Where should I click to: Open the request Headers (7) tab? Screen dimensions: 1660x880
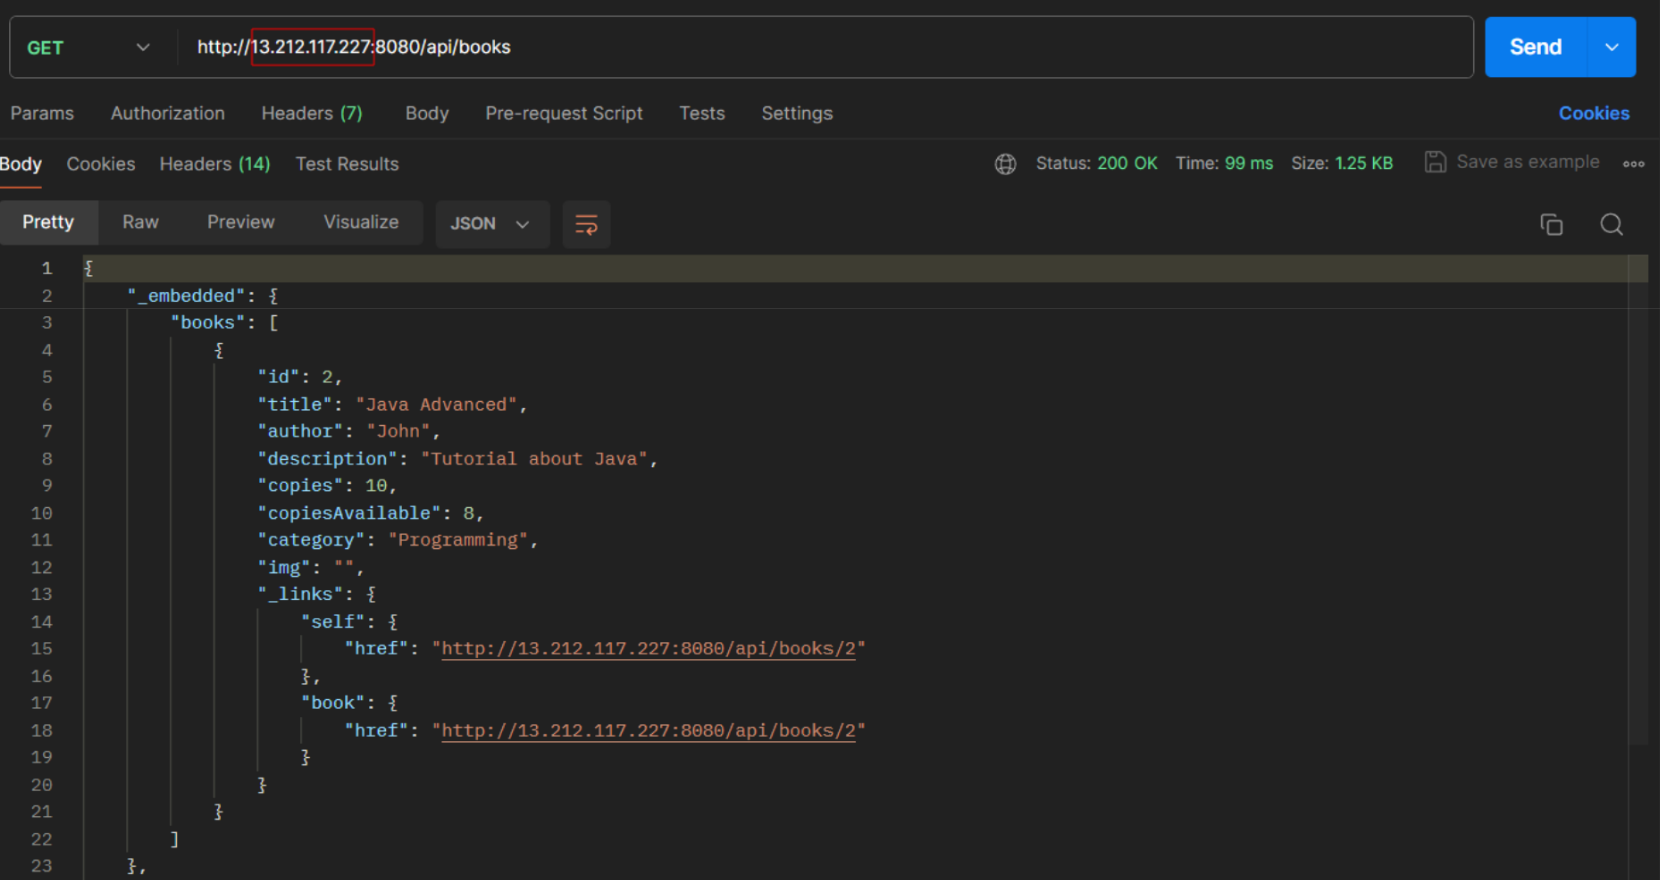click(x=312, y=113)
